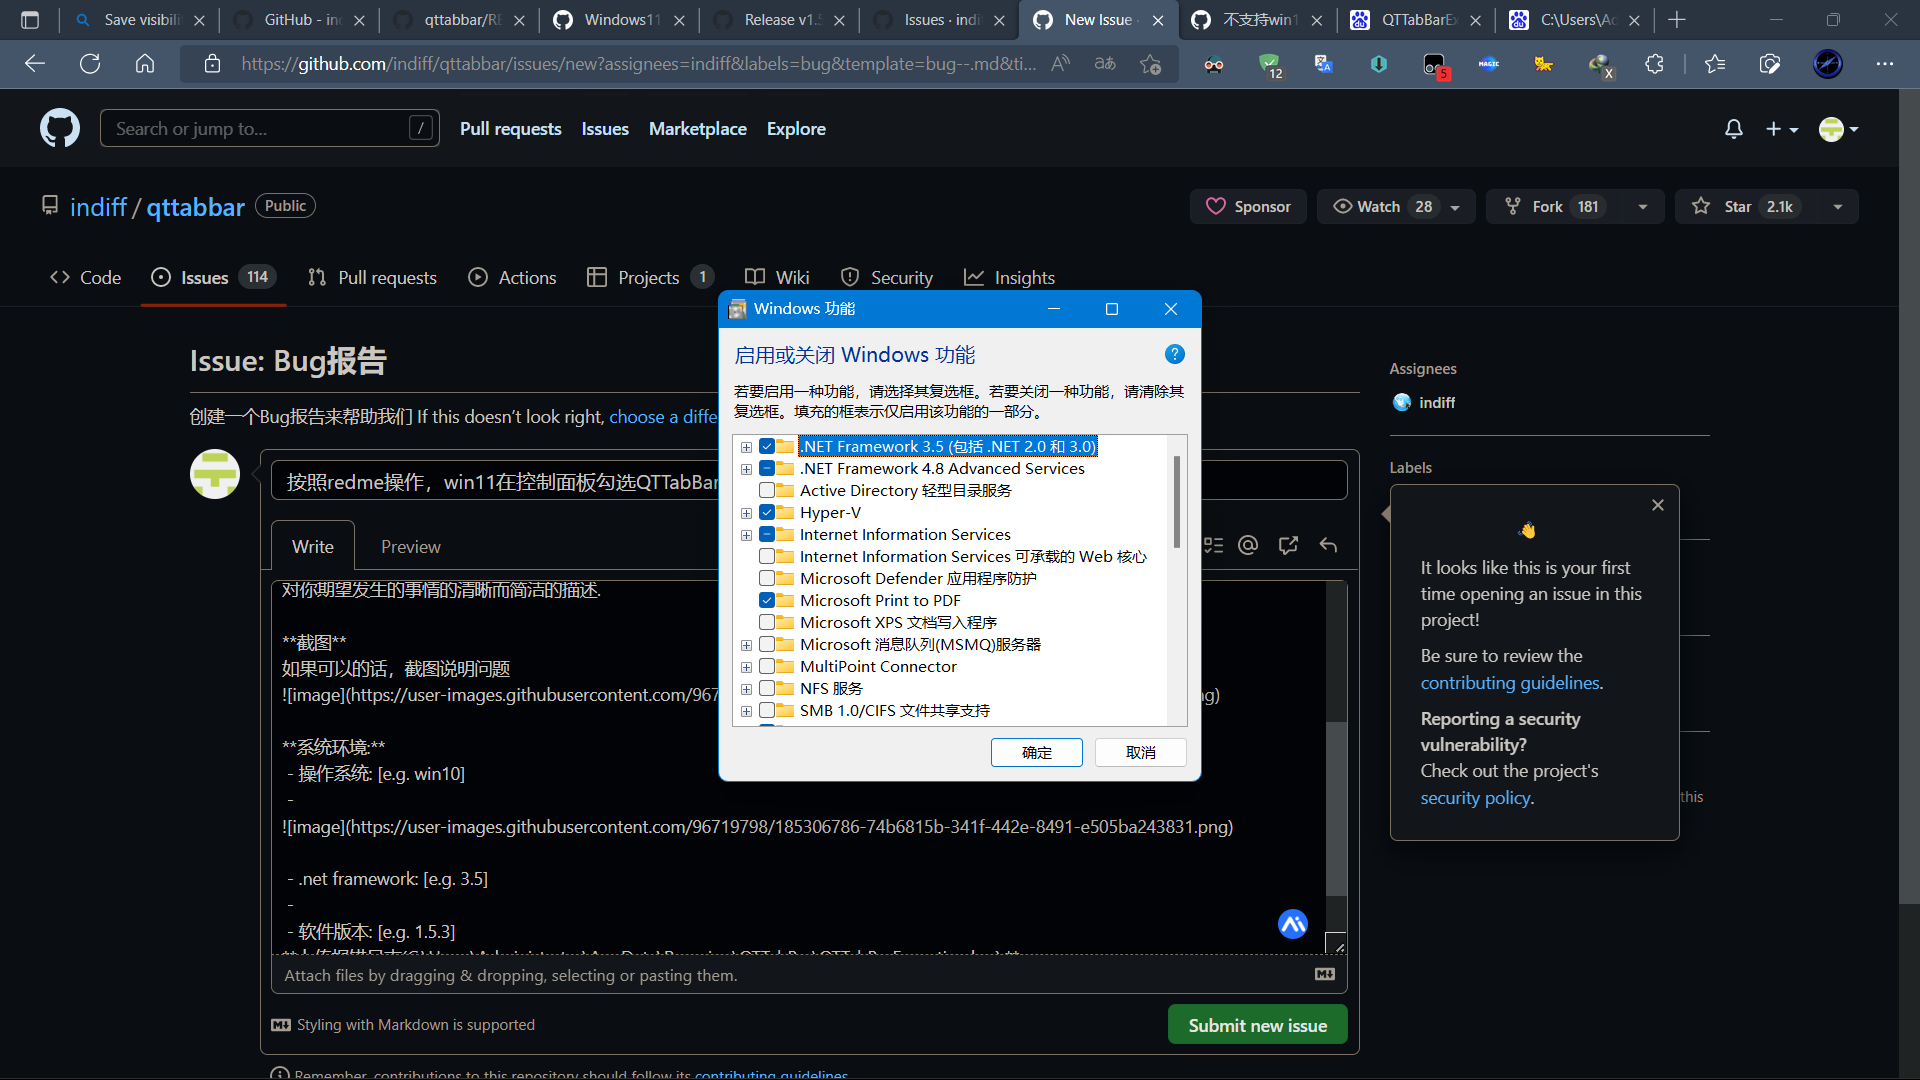Click the Markdown icon in the attach bar

pyautogui.click(x=1324, y=975)
